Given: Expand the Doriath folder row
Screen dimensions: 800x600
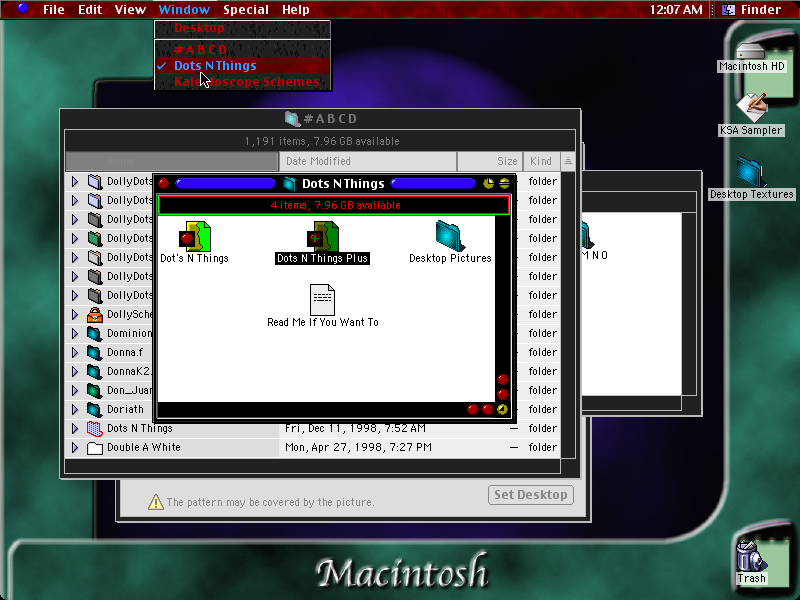Looking at the screenshot, I should pyautogui.click(x=75, y=409).
